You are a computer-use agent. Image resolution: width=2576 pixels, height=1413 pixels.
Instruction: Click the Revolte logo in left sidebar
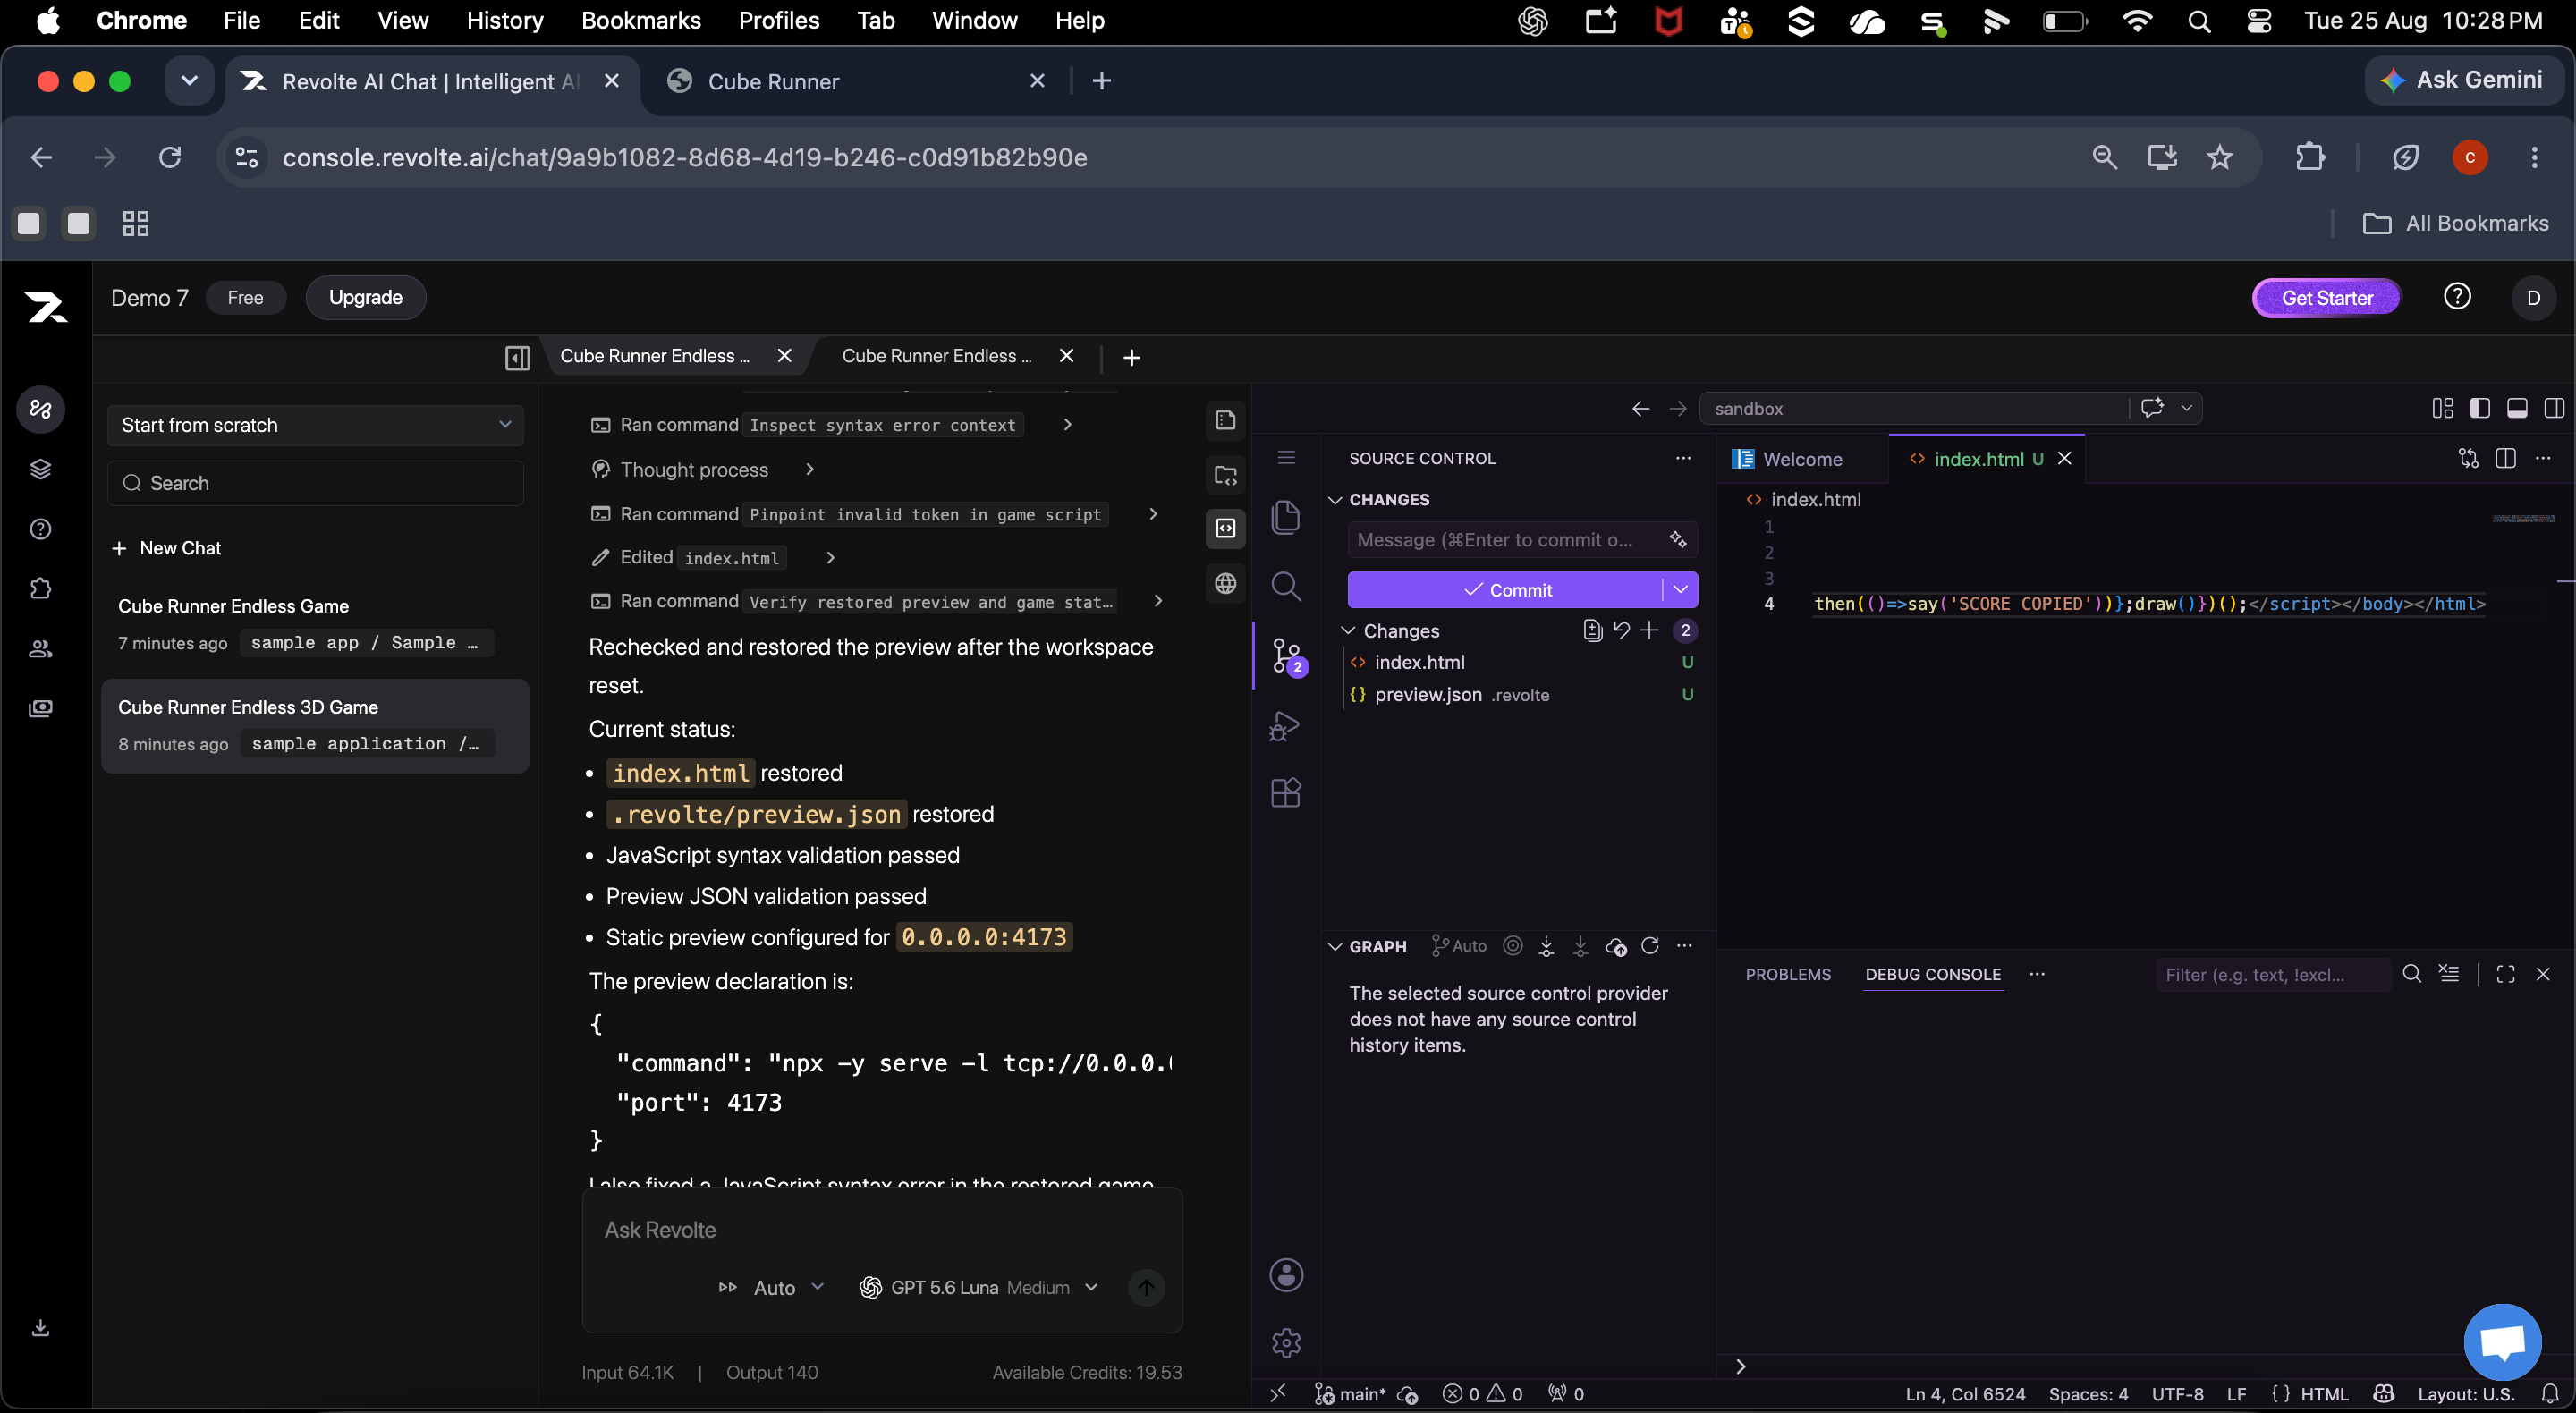tap(45, 305)
